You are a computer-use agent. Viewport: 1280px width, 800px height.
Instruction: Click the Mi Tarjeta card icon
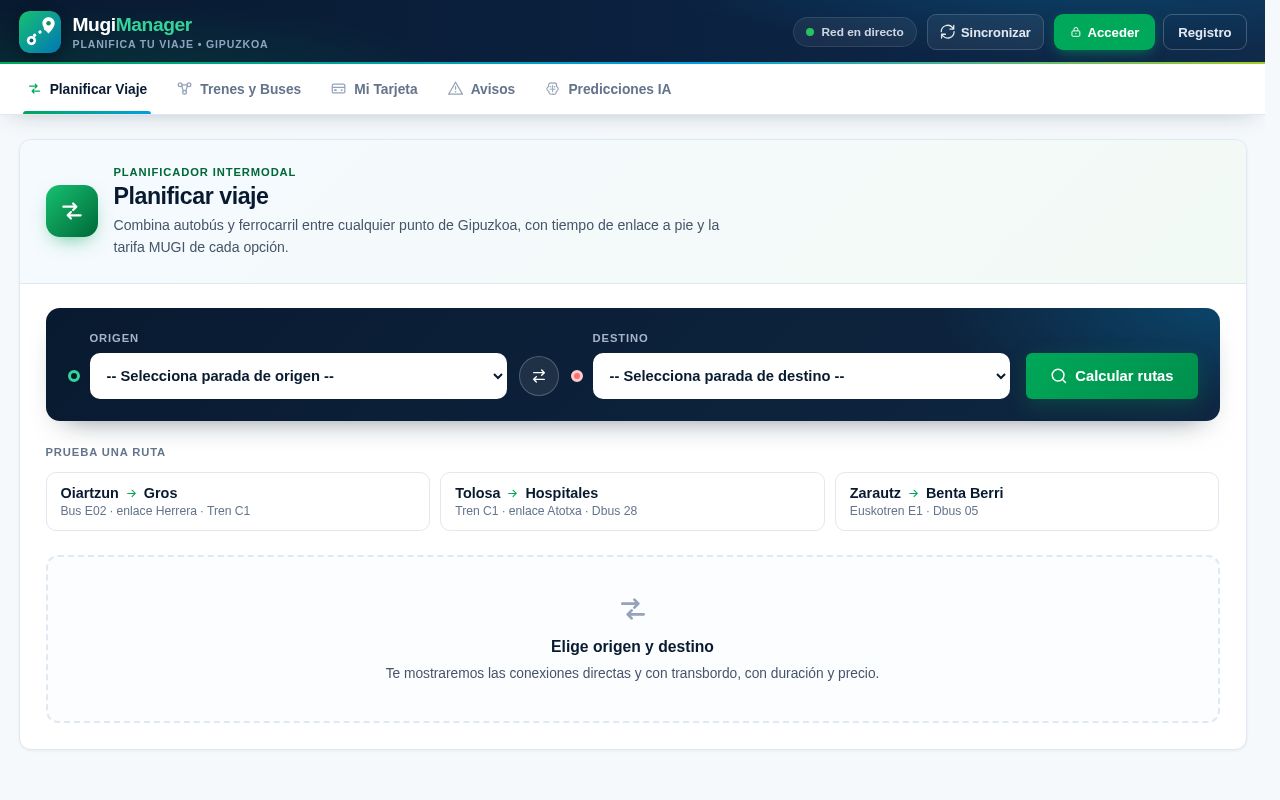338,89
